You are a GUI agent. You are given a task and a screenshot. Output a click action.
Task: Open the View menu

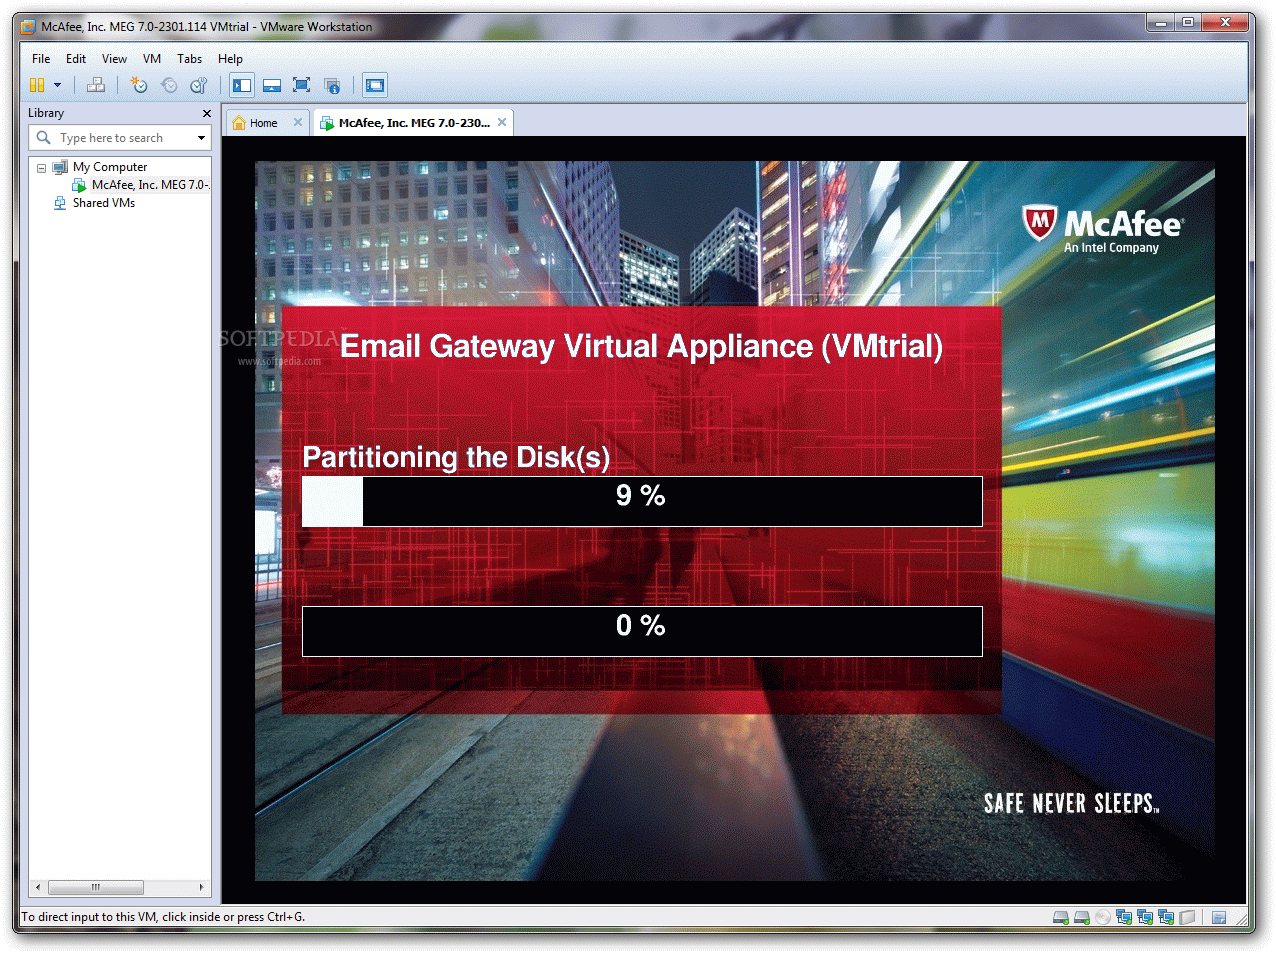tap(115, 59)
